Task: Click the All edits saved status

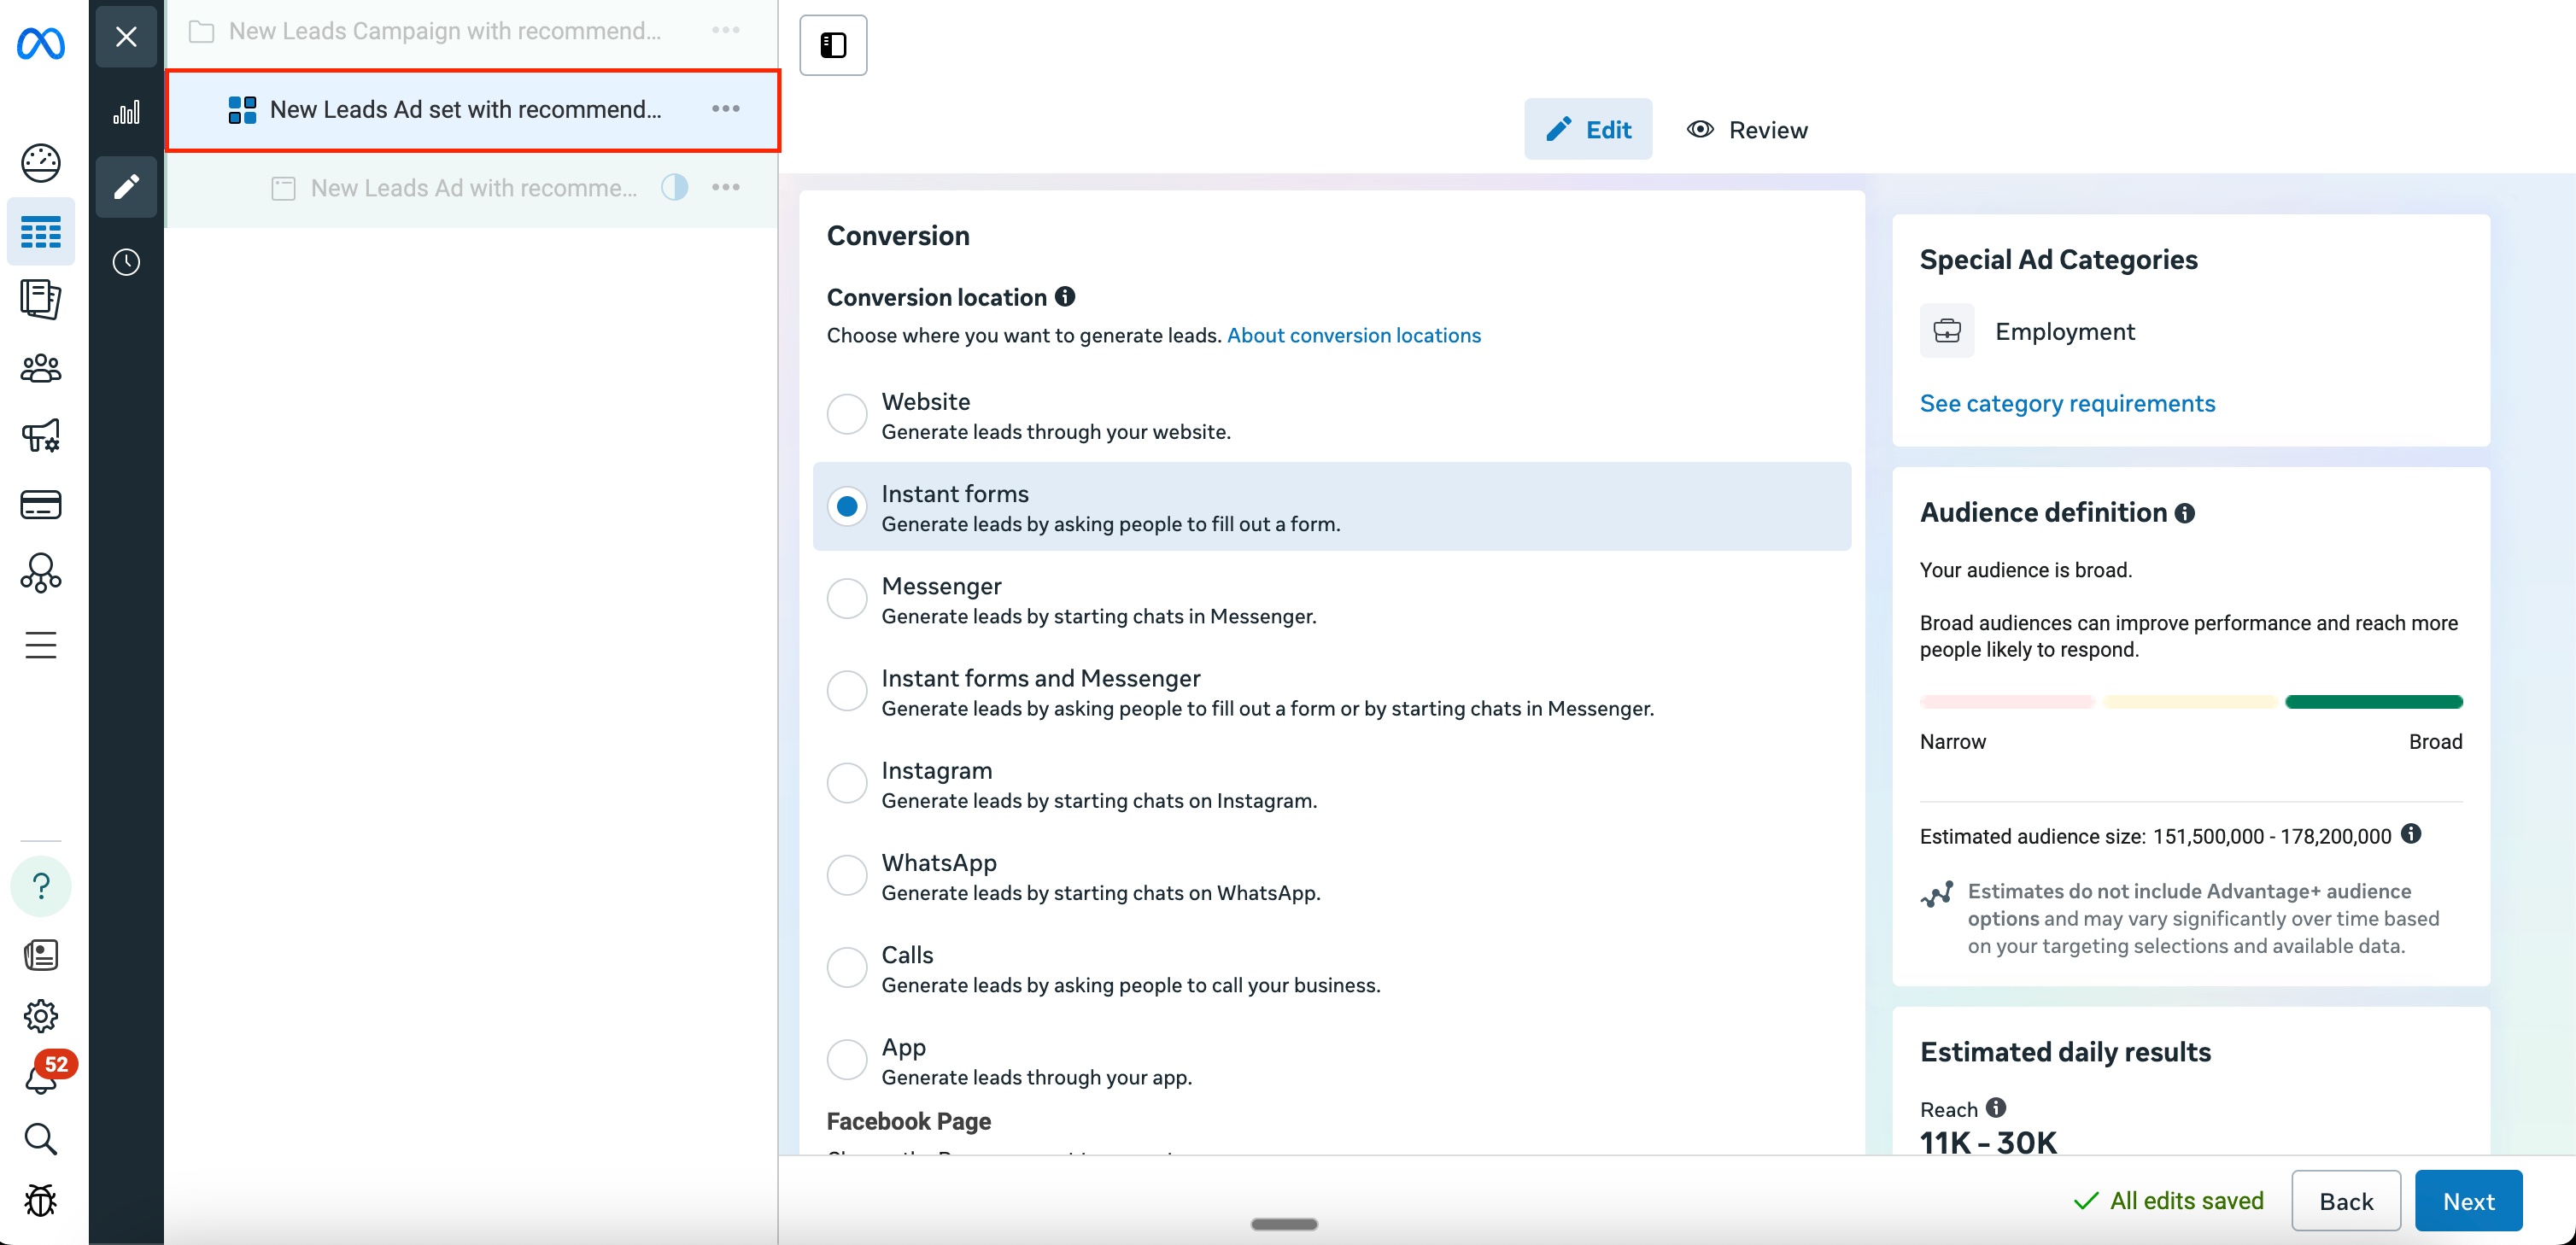Action: pyautogui.click(x=2168, y=1201)
